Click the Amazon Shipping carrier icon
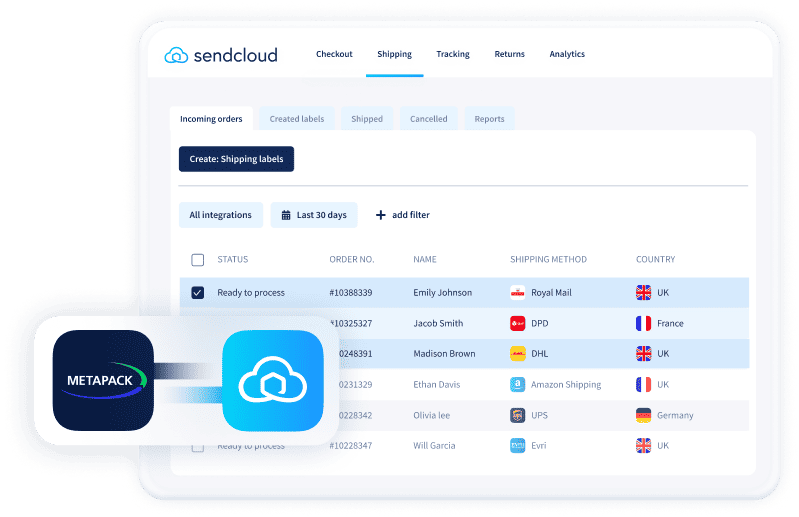The image size is (799, 517). [518, 385]
